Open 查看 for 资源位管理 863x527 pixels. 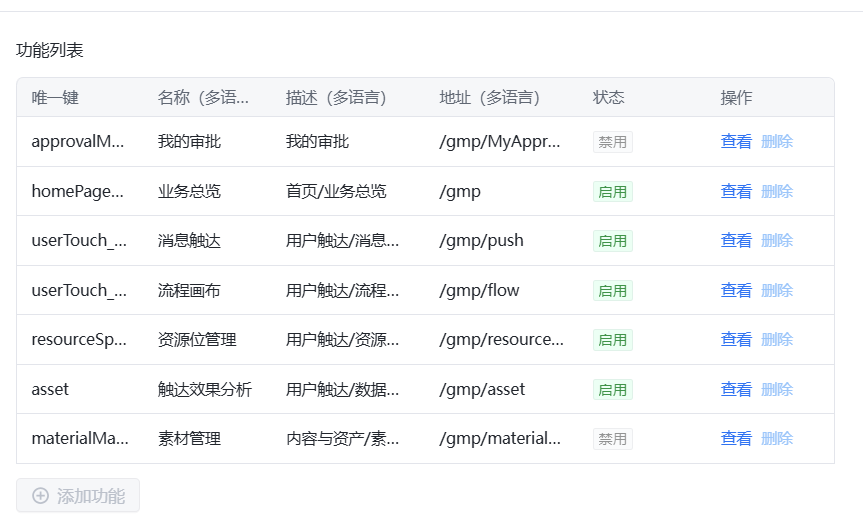point(736,340)
